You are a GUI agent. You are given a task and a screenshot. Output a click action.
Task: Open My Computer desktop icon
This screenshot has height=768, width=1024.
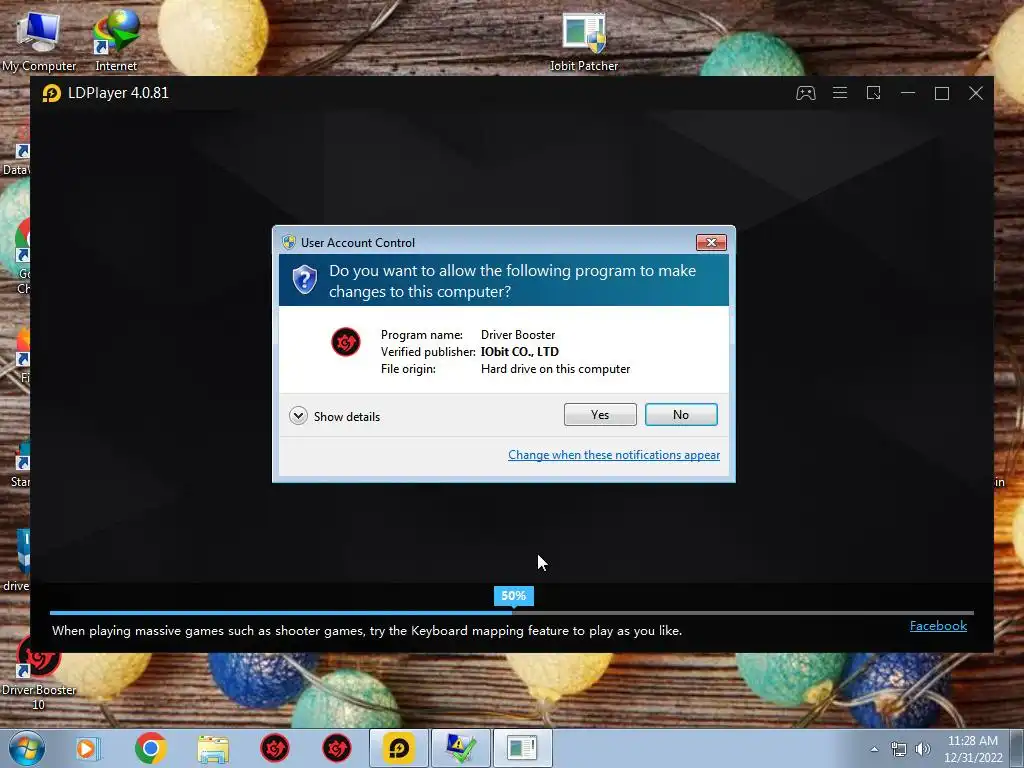pyautogui.click(x=39, y=40)
